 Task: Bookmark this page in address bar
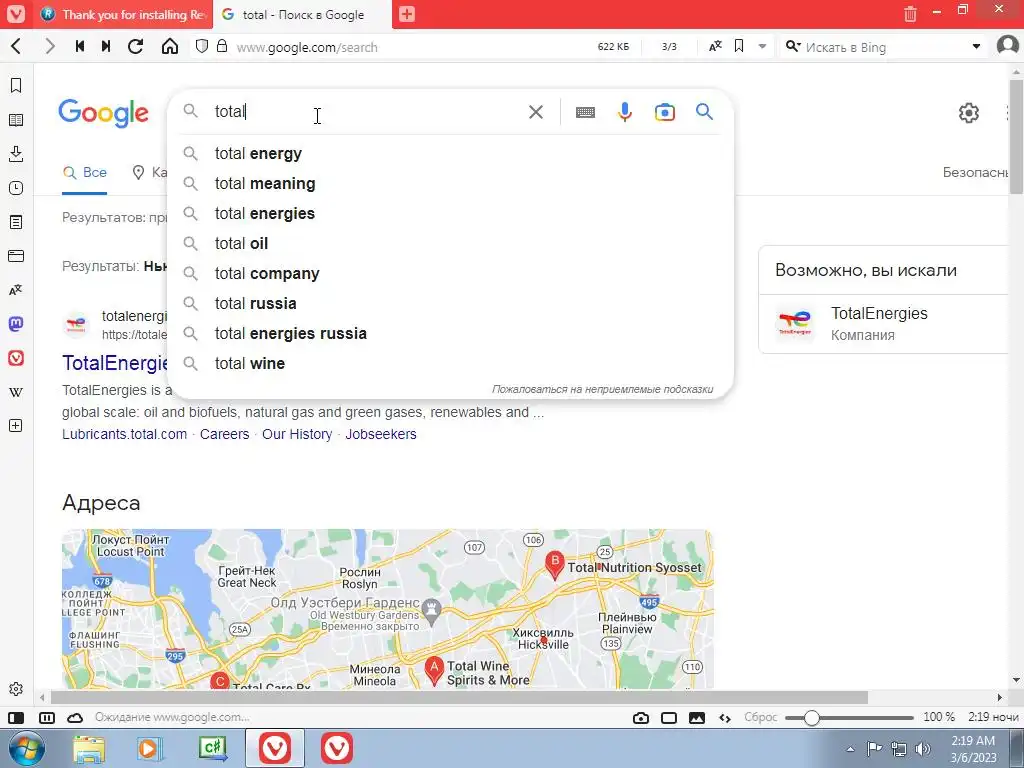[739, 46]
